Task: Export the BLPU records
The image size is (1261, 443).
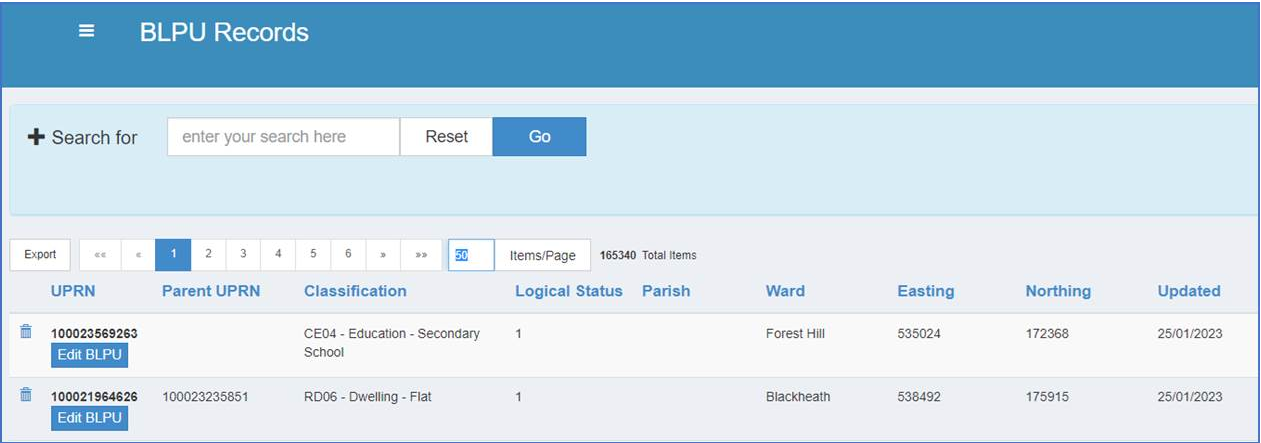Action: (x=40, y=255)
